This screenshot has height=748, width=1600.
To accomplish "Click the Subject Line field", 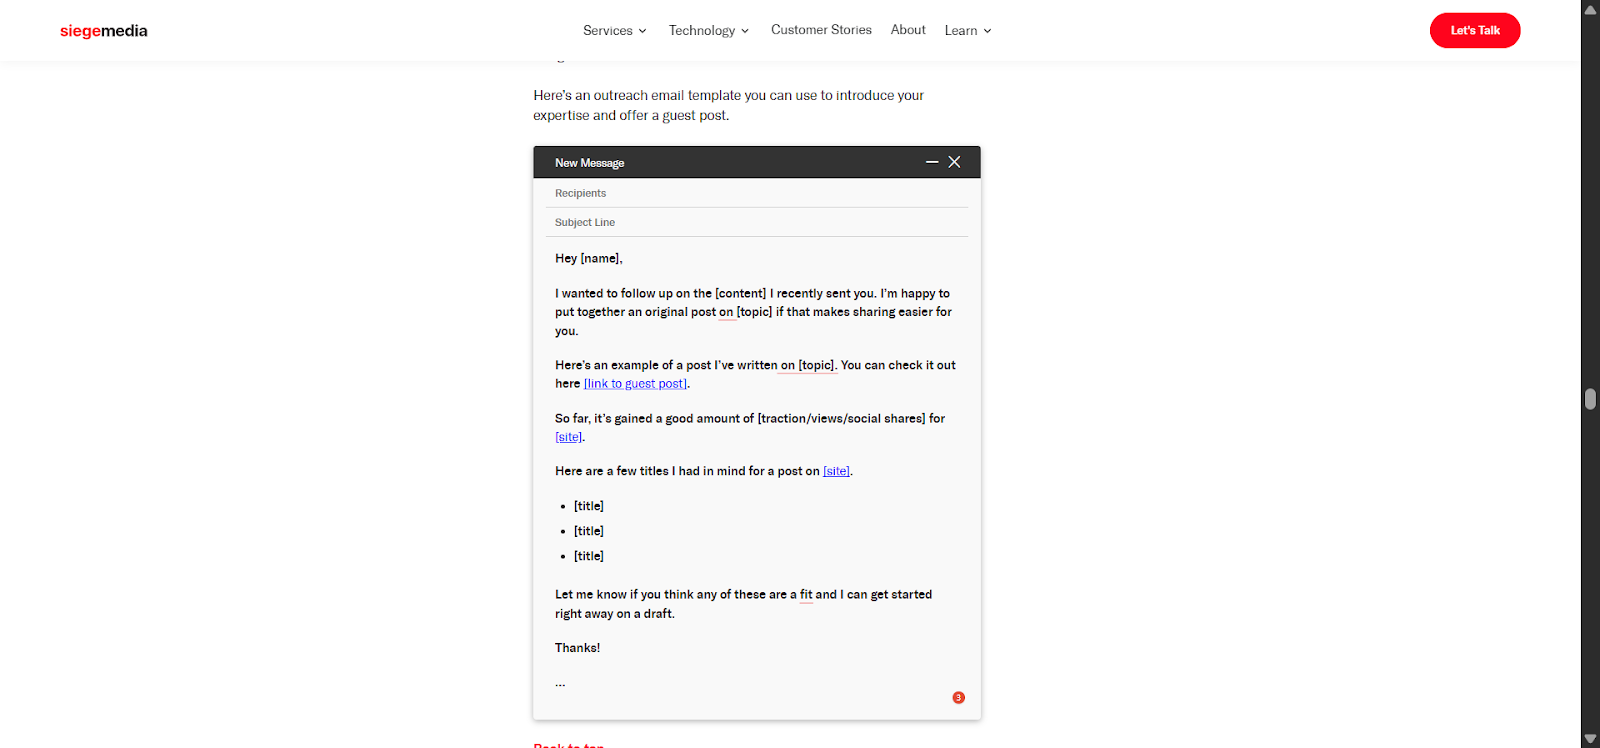I will (x=757, y=222).
